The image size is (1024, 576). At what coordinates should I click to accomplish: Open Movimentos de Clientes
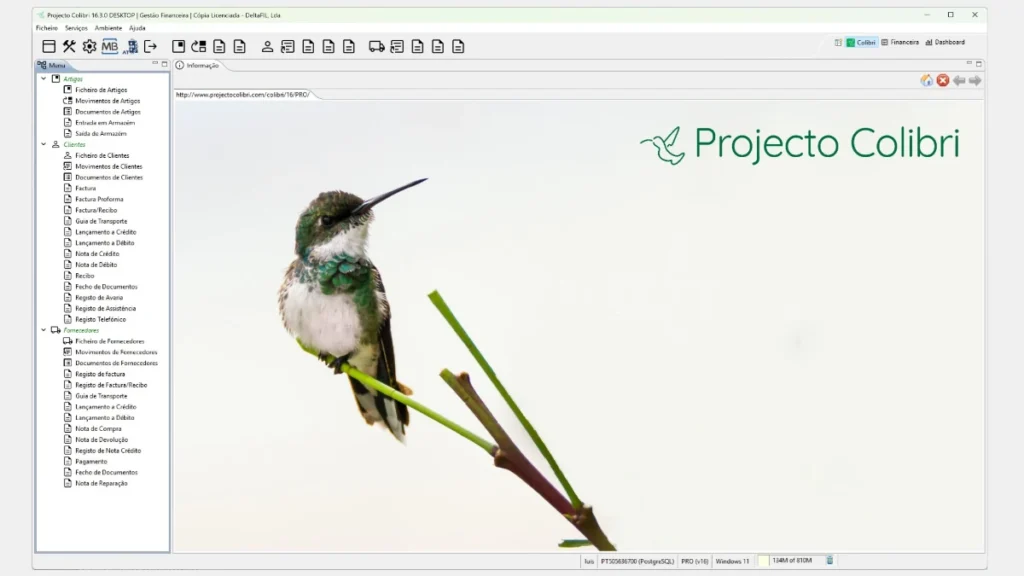(x=108, y=167)
